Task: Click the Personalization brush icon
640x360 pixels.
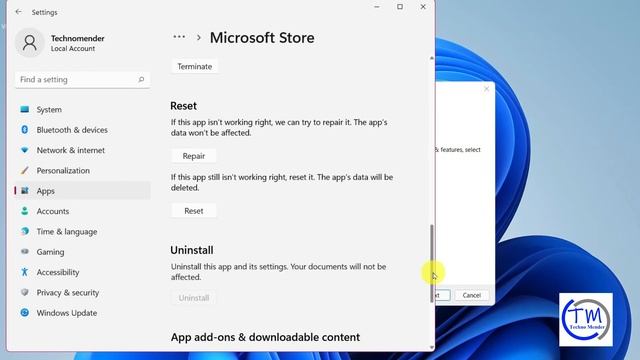Action: pyautogui.click(x=24, y=170)
